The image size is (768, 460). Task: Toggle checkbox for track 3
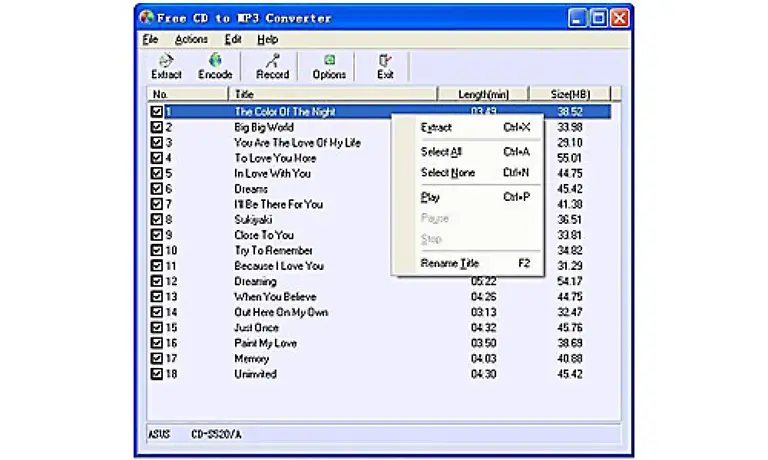pos(157,143)
